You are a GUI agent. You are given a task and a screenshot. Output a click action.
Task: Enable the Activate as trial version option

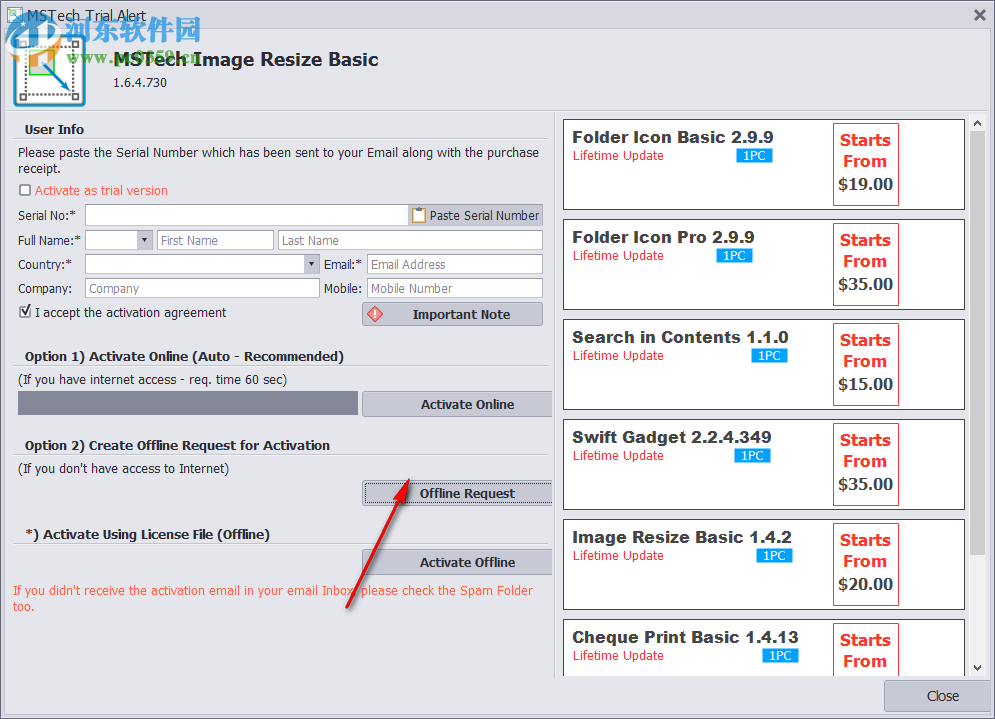[x=24, y=190]
